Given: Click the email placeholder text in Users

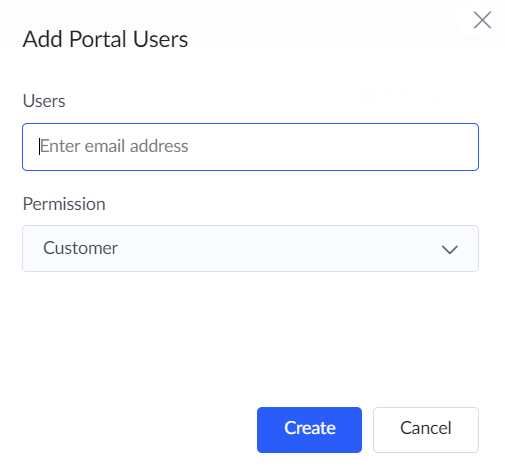Looking at the screenshot, I should point(114,146).
